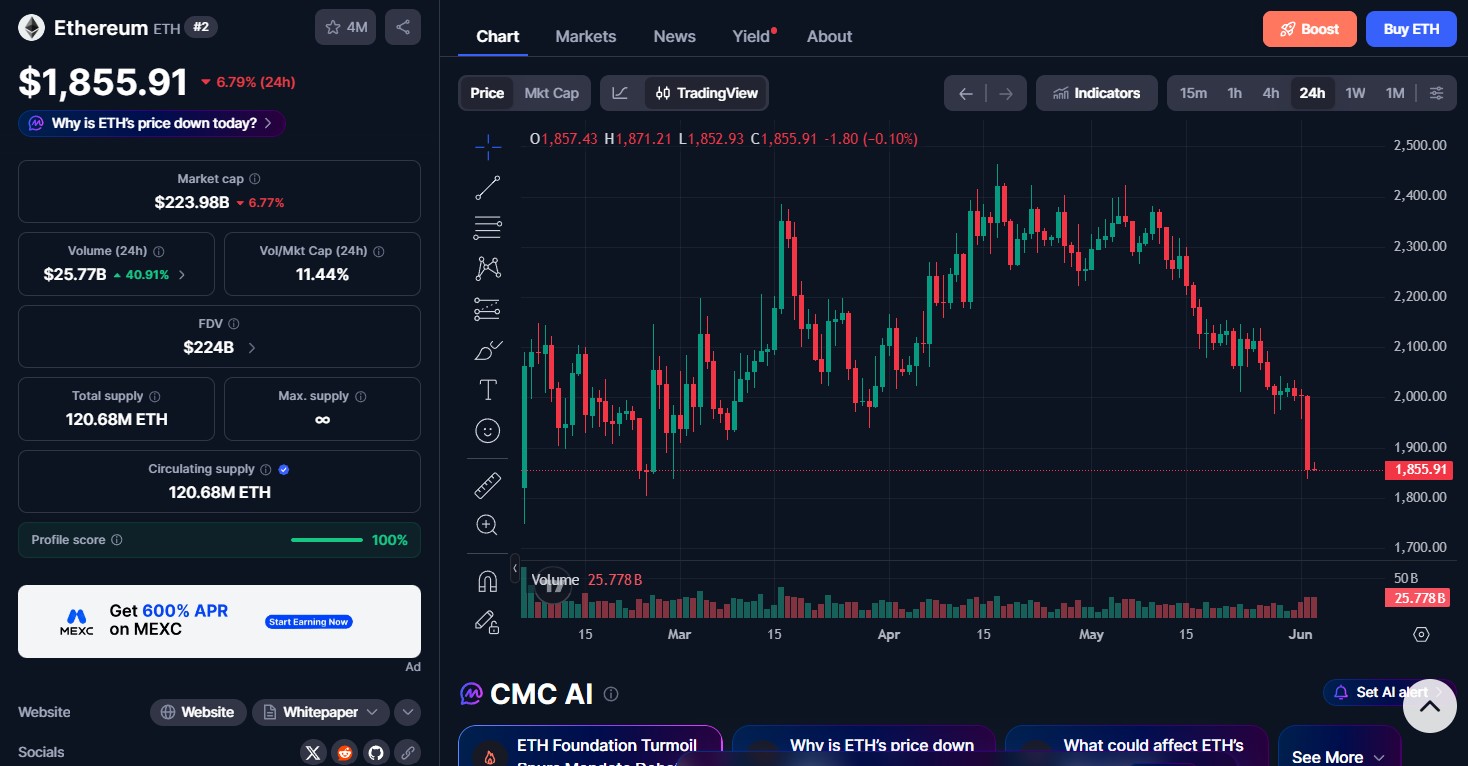
Task: Redo chart action with right arrow
Action: (x=1006, y=93)
